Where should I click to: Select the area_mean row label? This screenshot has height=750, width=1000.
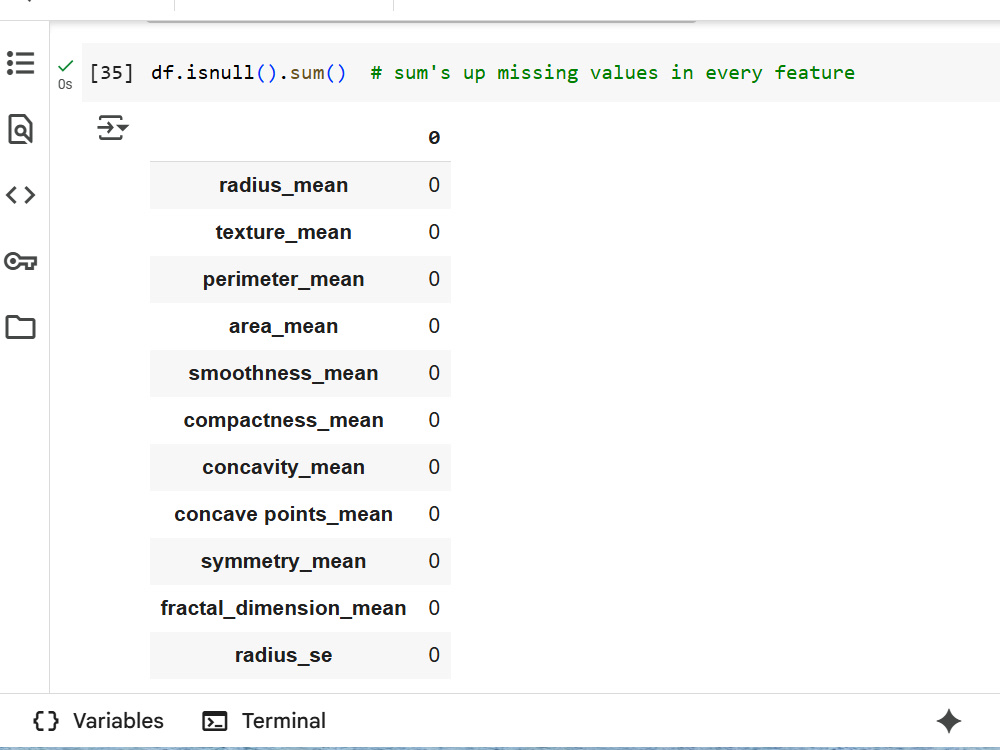(283, 326)
